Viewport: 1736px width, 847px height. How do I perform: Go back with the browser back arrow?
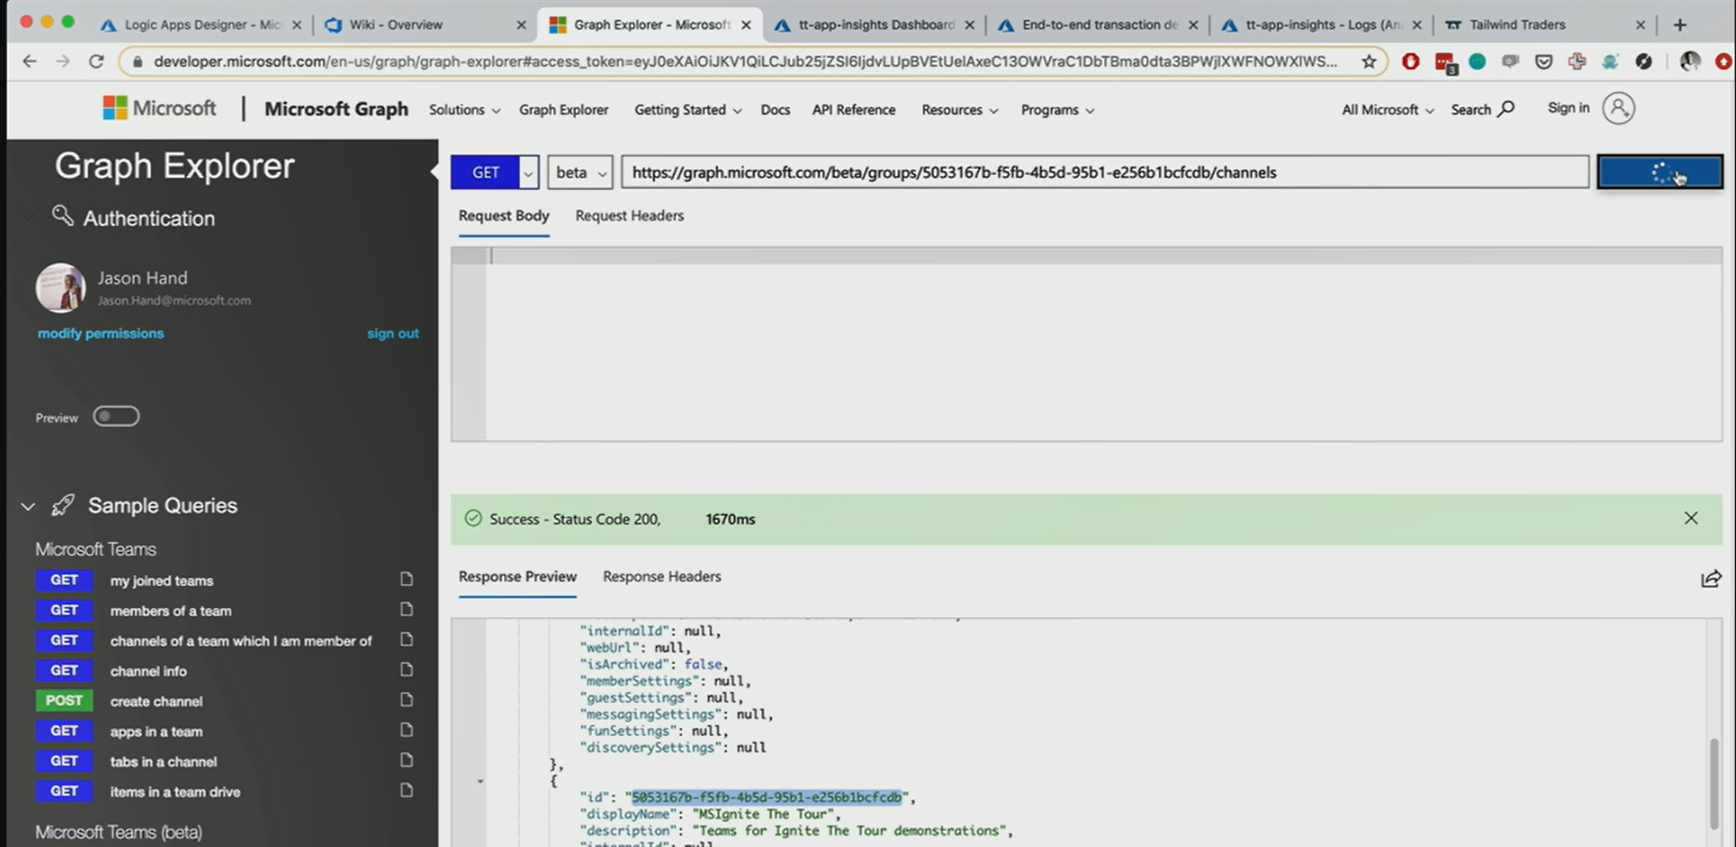coord(29,62)
